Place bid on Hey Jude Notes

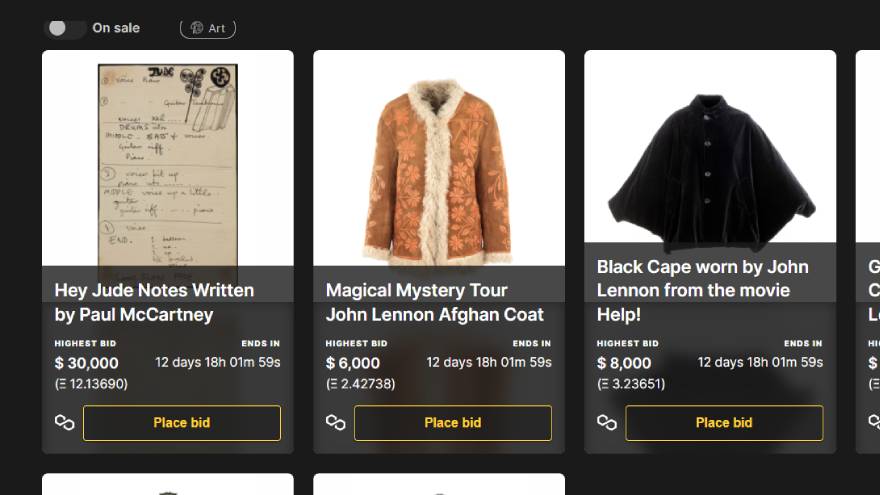[182, 423]
